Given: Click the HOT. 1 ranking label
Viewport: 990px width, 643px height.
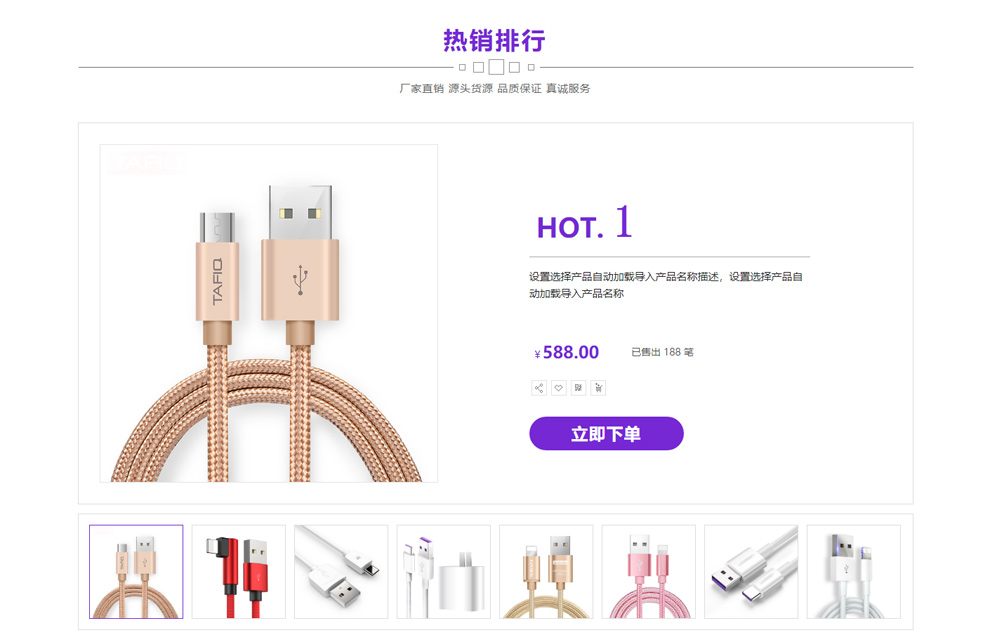Looking at the screenshot, I should pyautogui.click(x=585, y=223).
